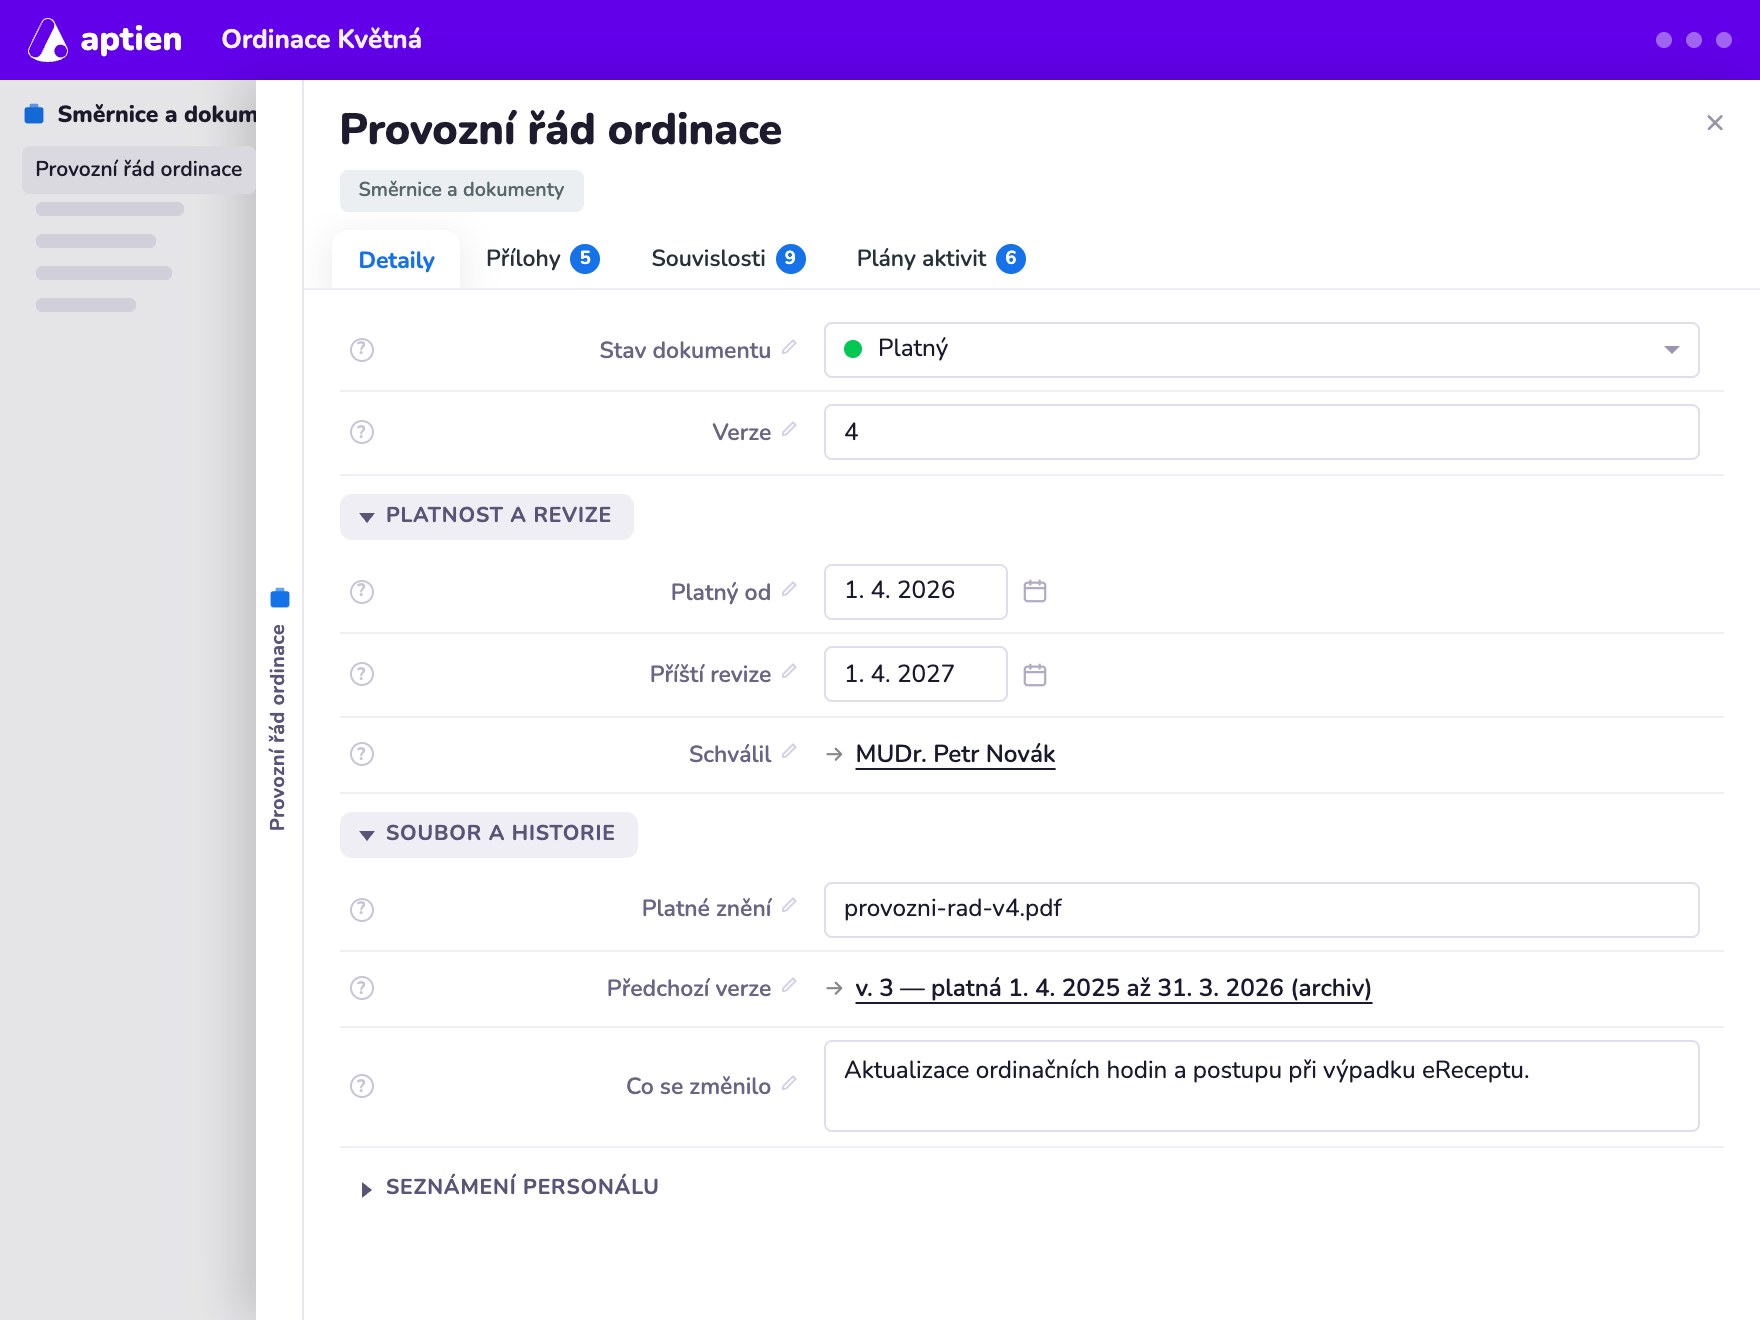Viewport: 1760px width, 1320px height.
Task: Click the Platné znění file field
Action: pyautogui.click(x=1261, y=910)
